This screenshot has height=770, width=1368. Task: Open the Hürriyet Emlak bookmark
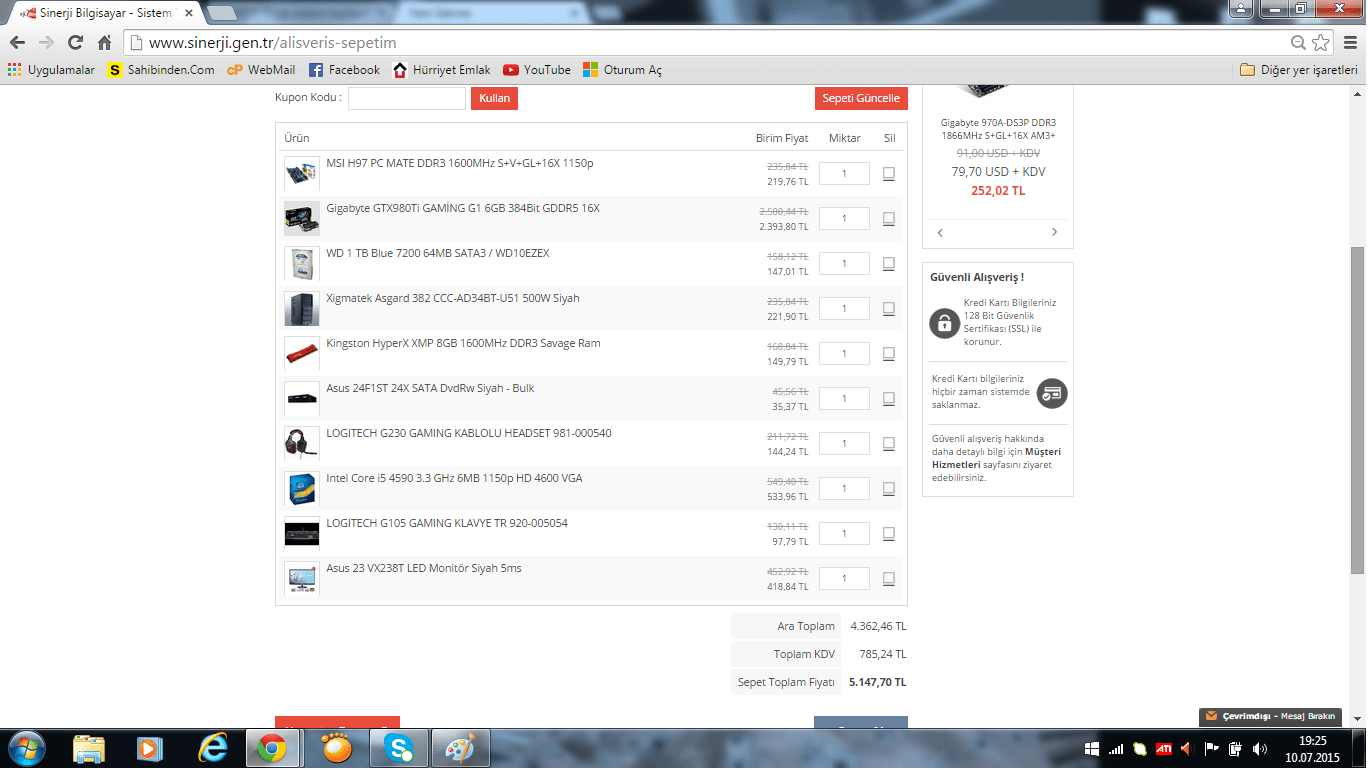point(441,70)
